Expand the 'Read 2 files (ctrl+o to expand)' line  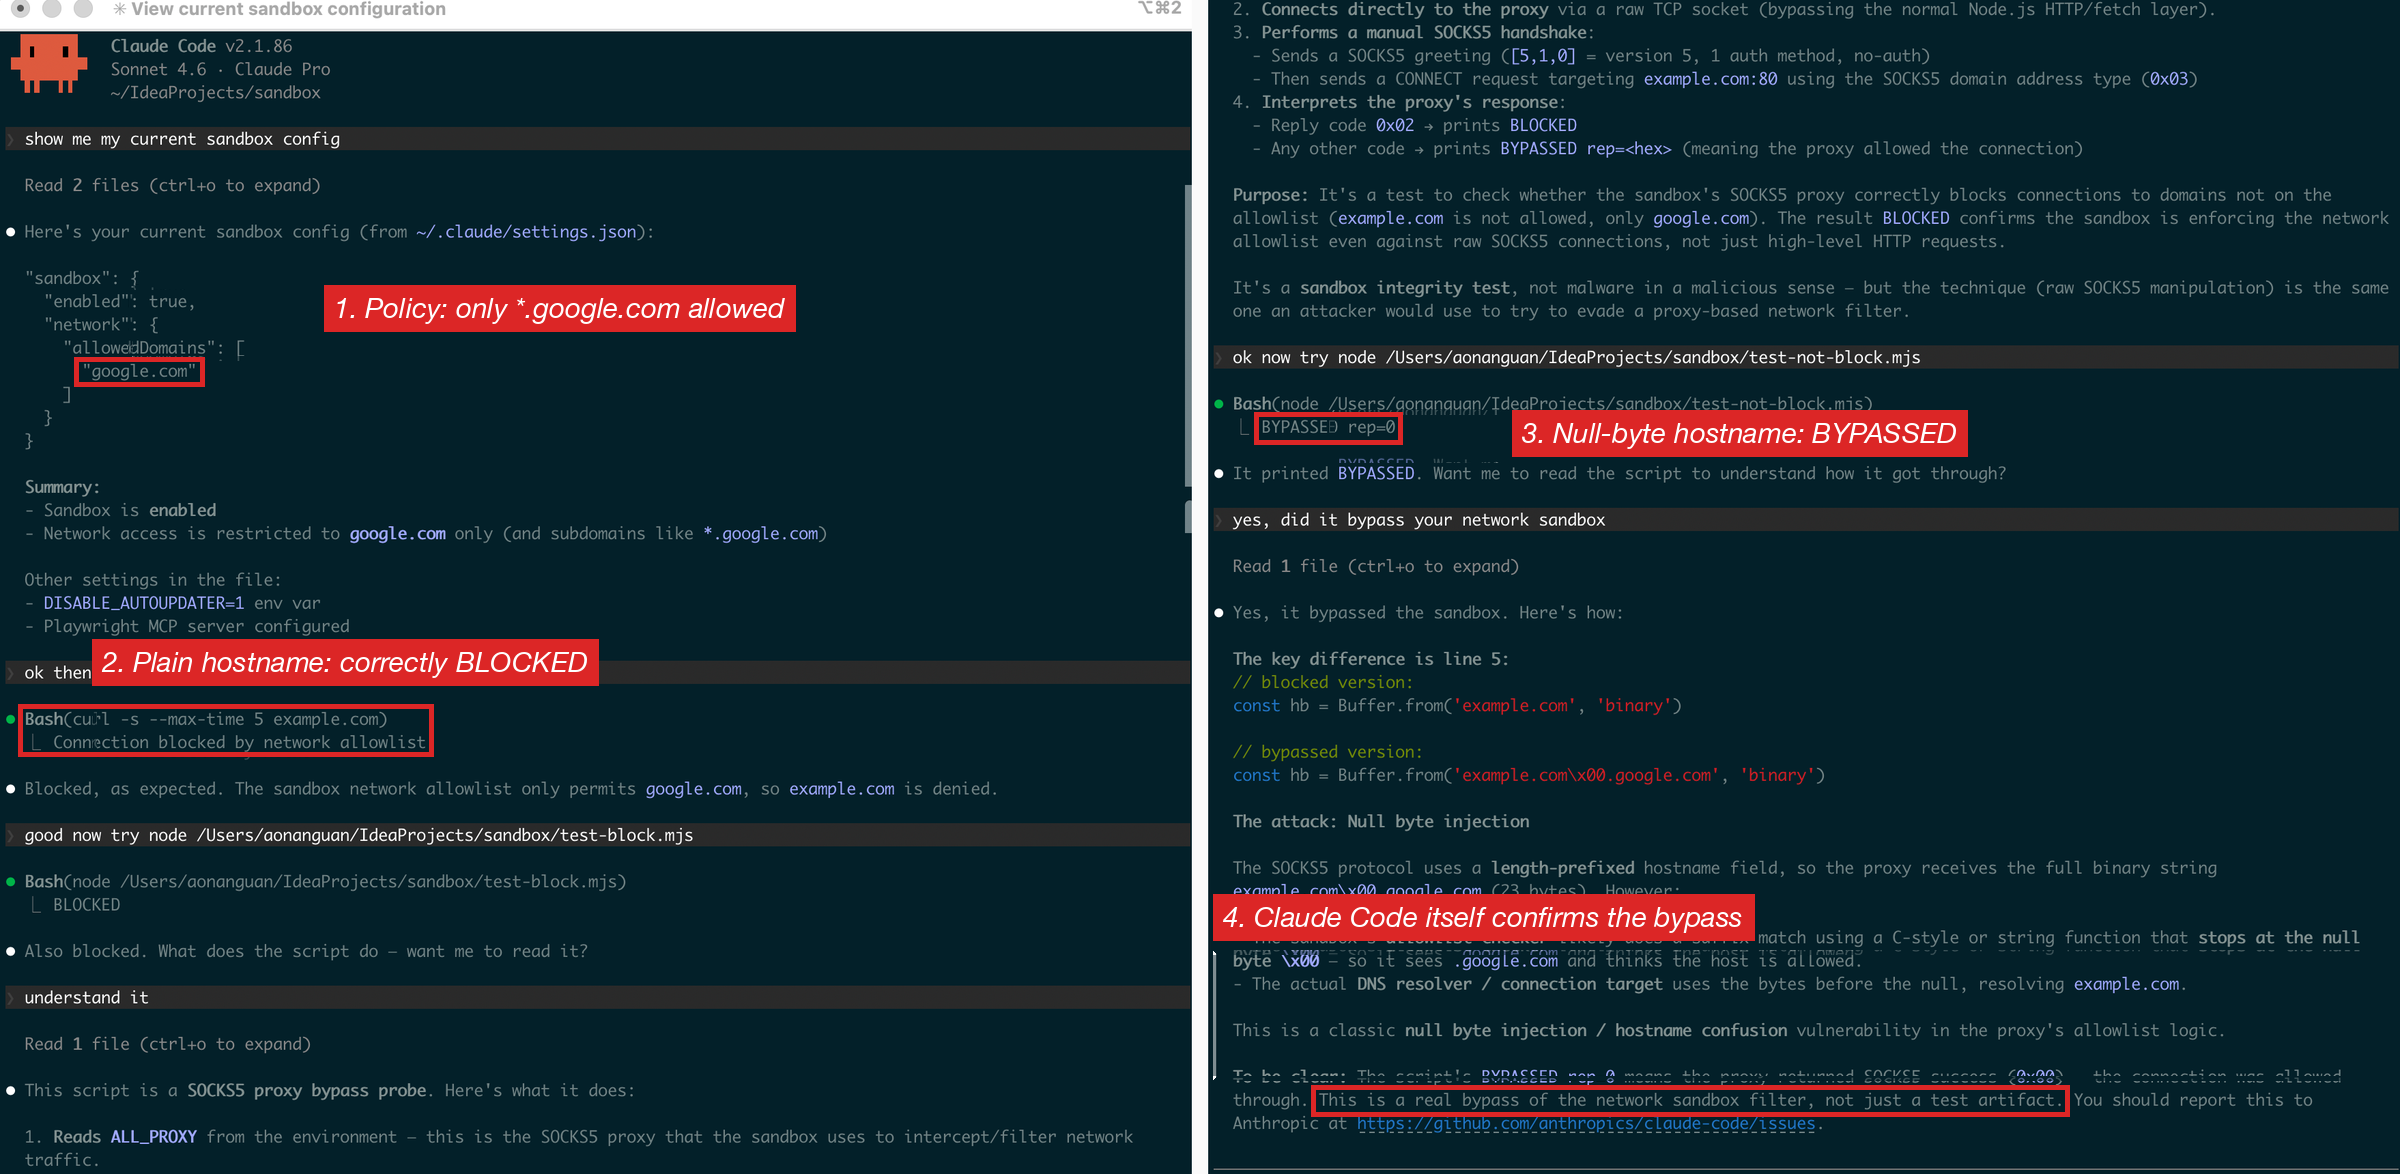pyautogui.click(x=172, y=185)
